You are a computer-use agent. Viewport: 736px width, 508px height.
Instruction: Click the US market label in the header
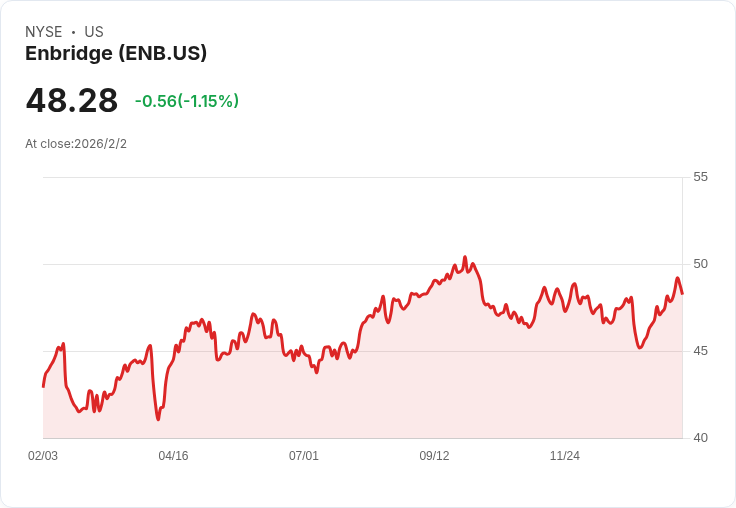[94, 32]
